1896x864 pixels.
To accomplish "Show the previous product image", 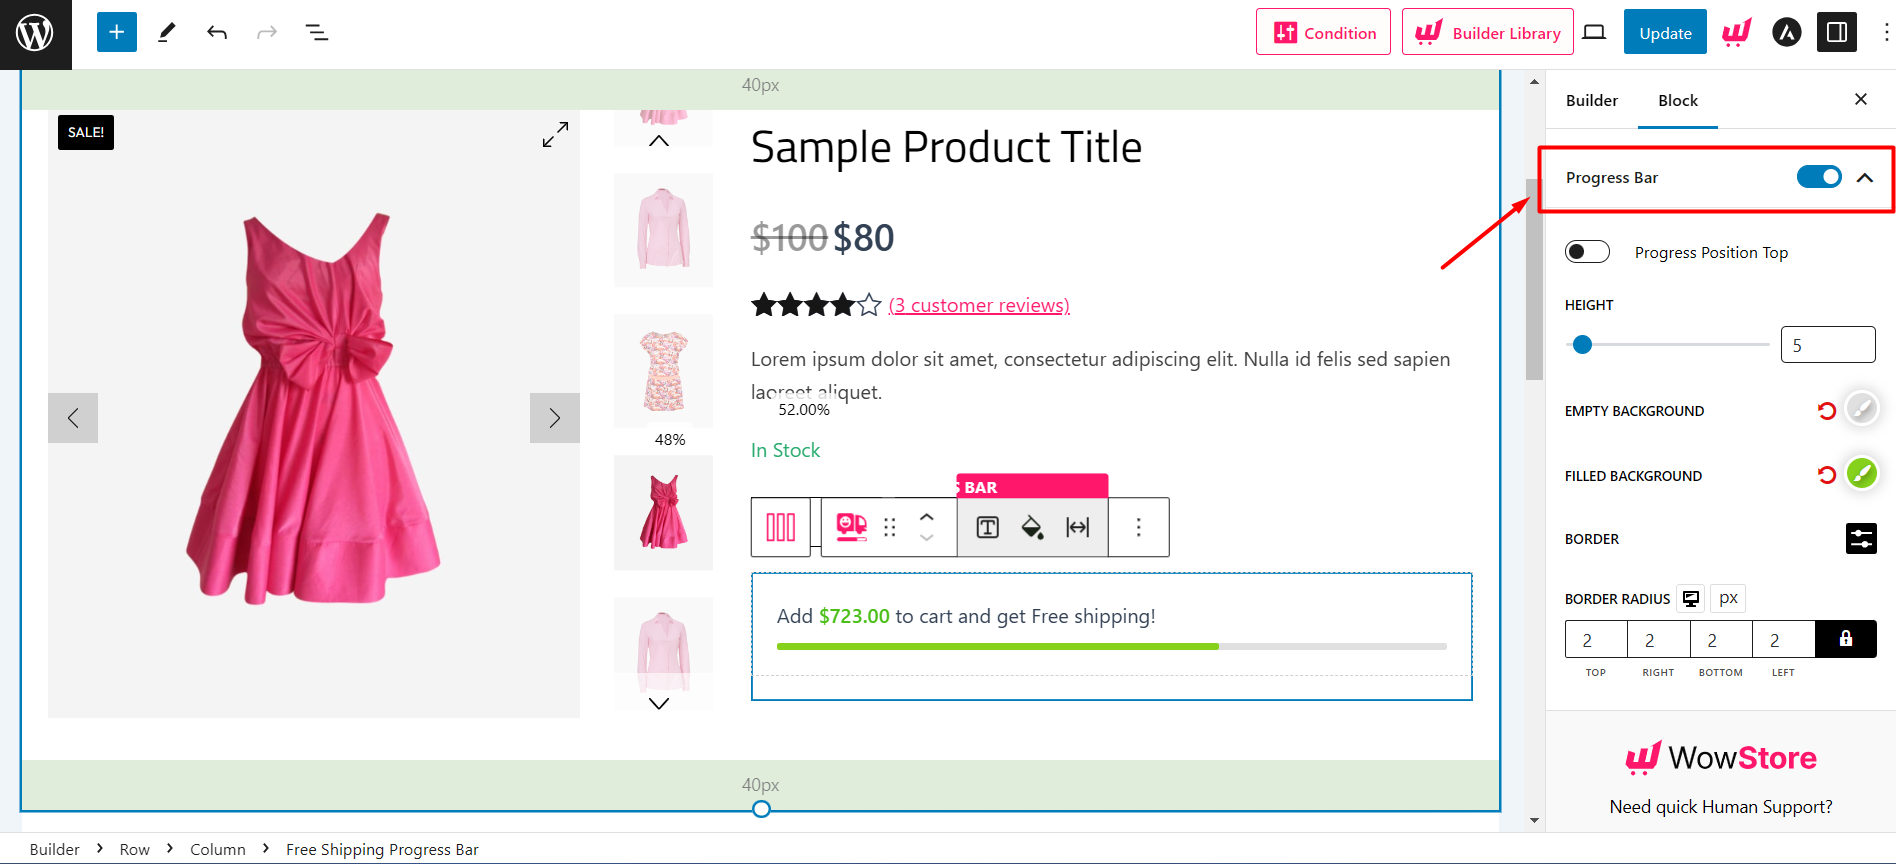I will click(73, 418).
